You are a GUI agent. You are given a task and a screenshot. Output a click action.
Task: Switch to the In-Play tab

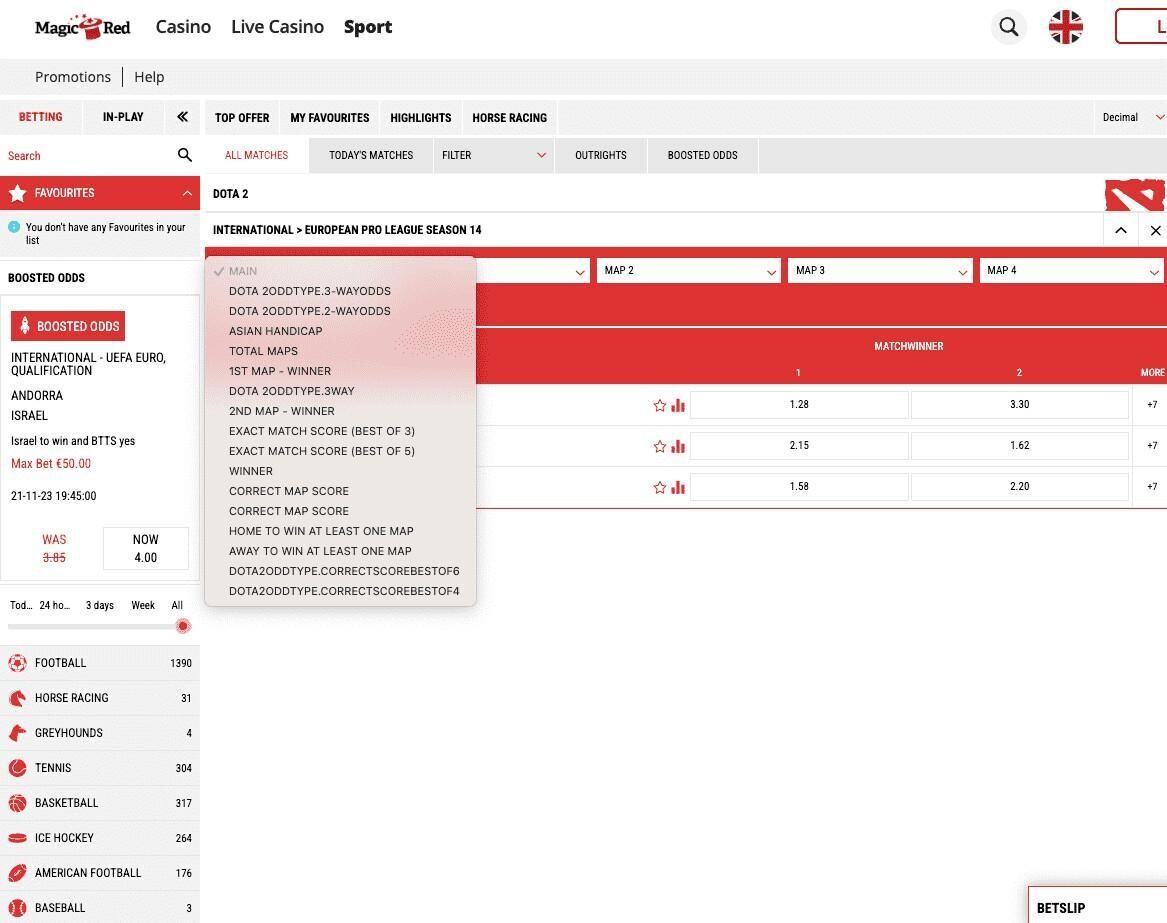[x=123, y=117]
